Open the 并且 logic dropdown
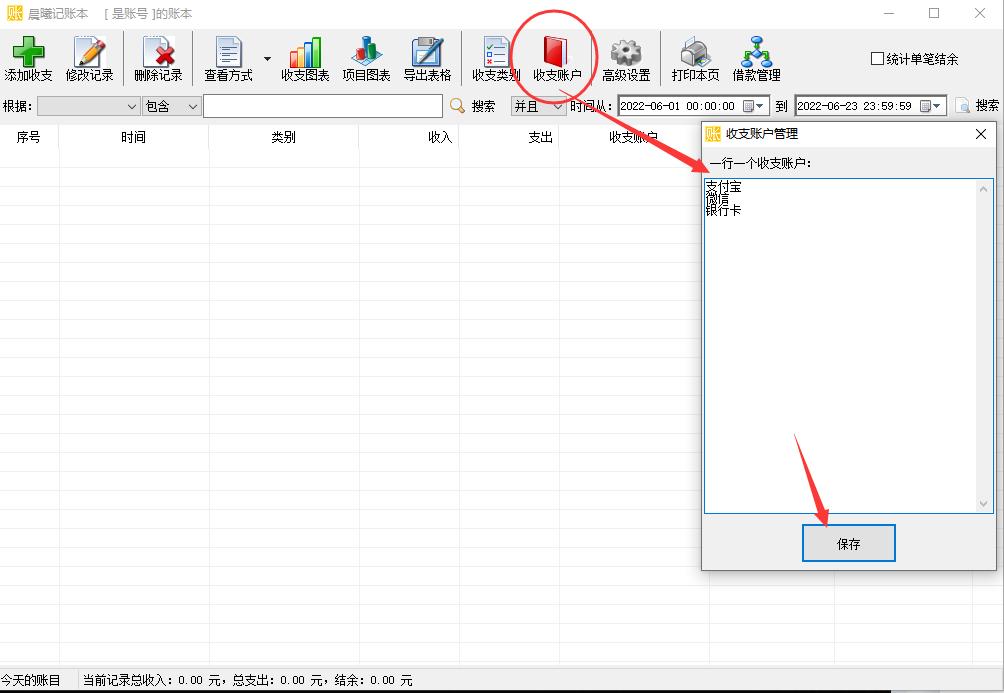 pyautogui.click(x=538, y=106)
